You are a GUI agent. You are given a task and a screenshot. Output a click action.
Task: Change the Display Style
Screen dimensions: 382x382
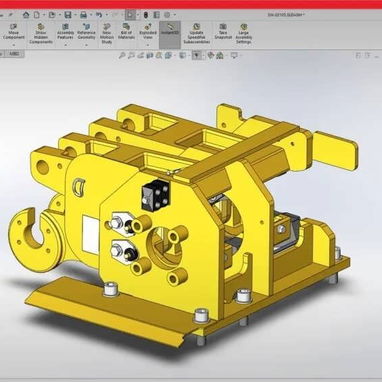182,56
